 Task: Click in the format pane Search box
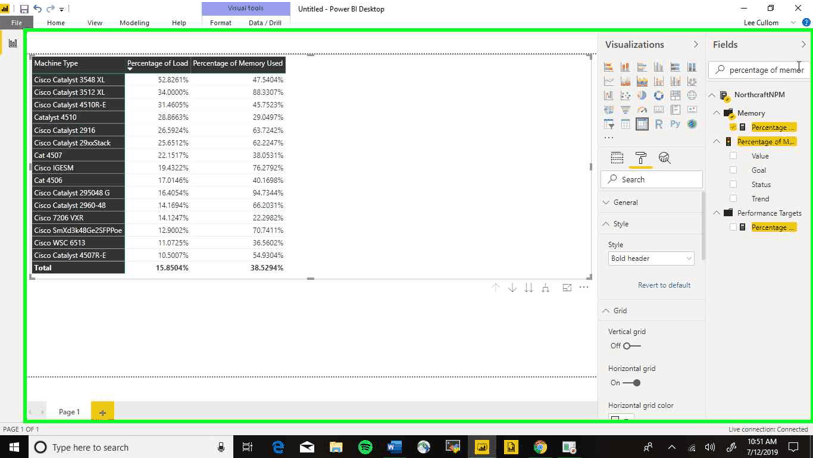(651, 179)
